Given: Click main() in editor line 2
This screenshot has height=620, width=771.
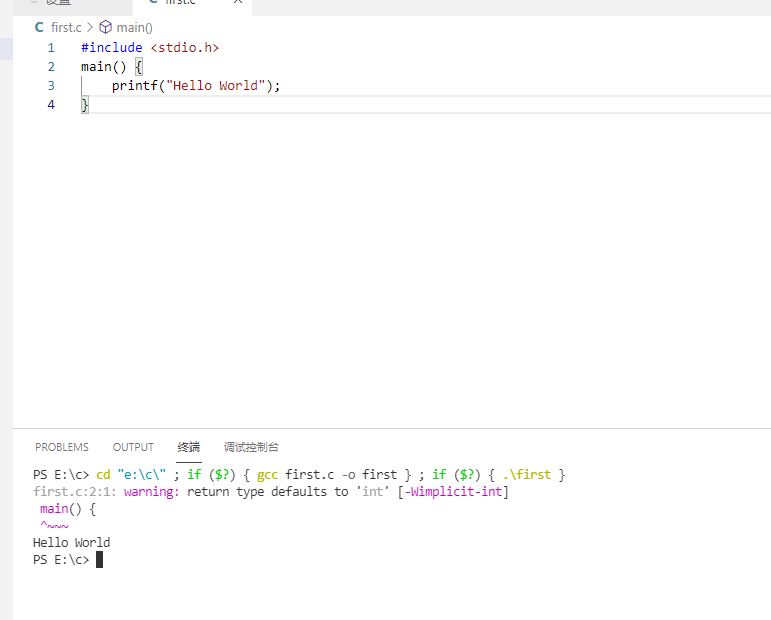Looking at the screenshot, I should (104, 67).
